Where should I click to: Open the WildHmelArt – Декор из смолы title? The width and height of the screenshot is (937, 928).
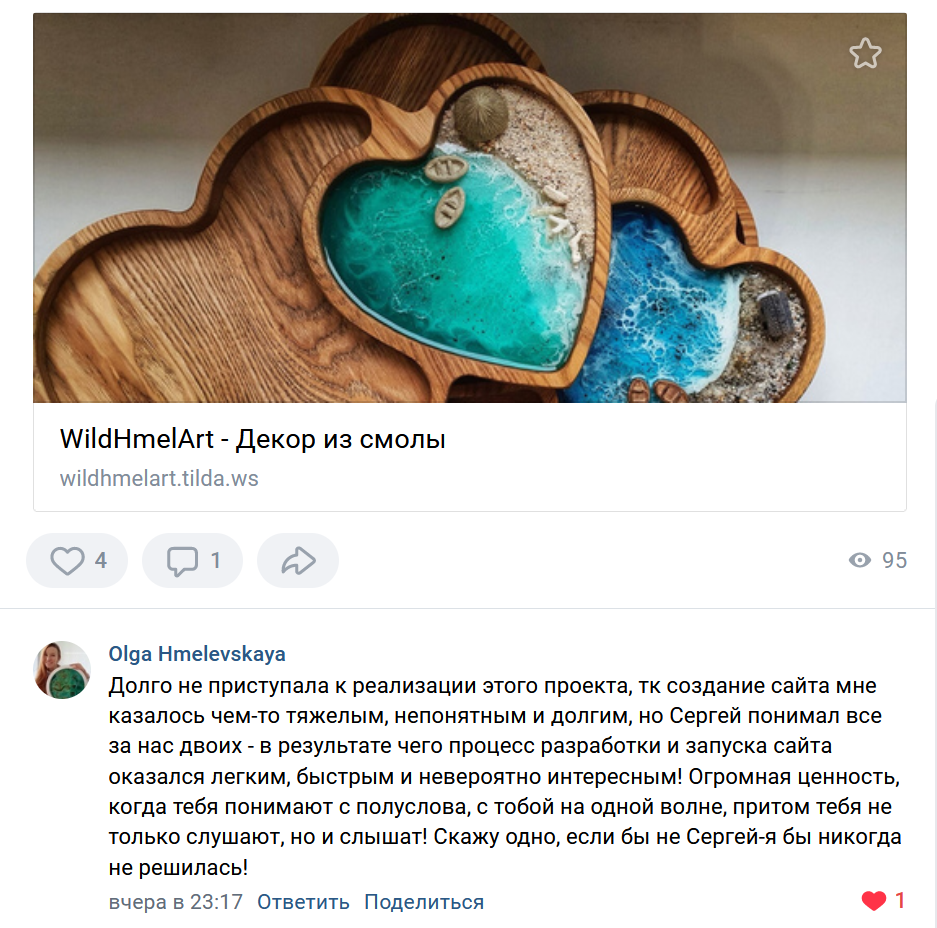(253, 439)
